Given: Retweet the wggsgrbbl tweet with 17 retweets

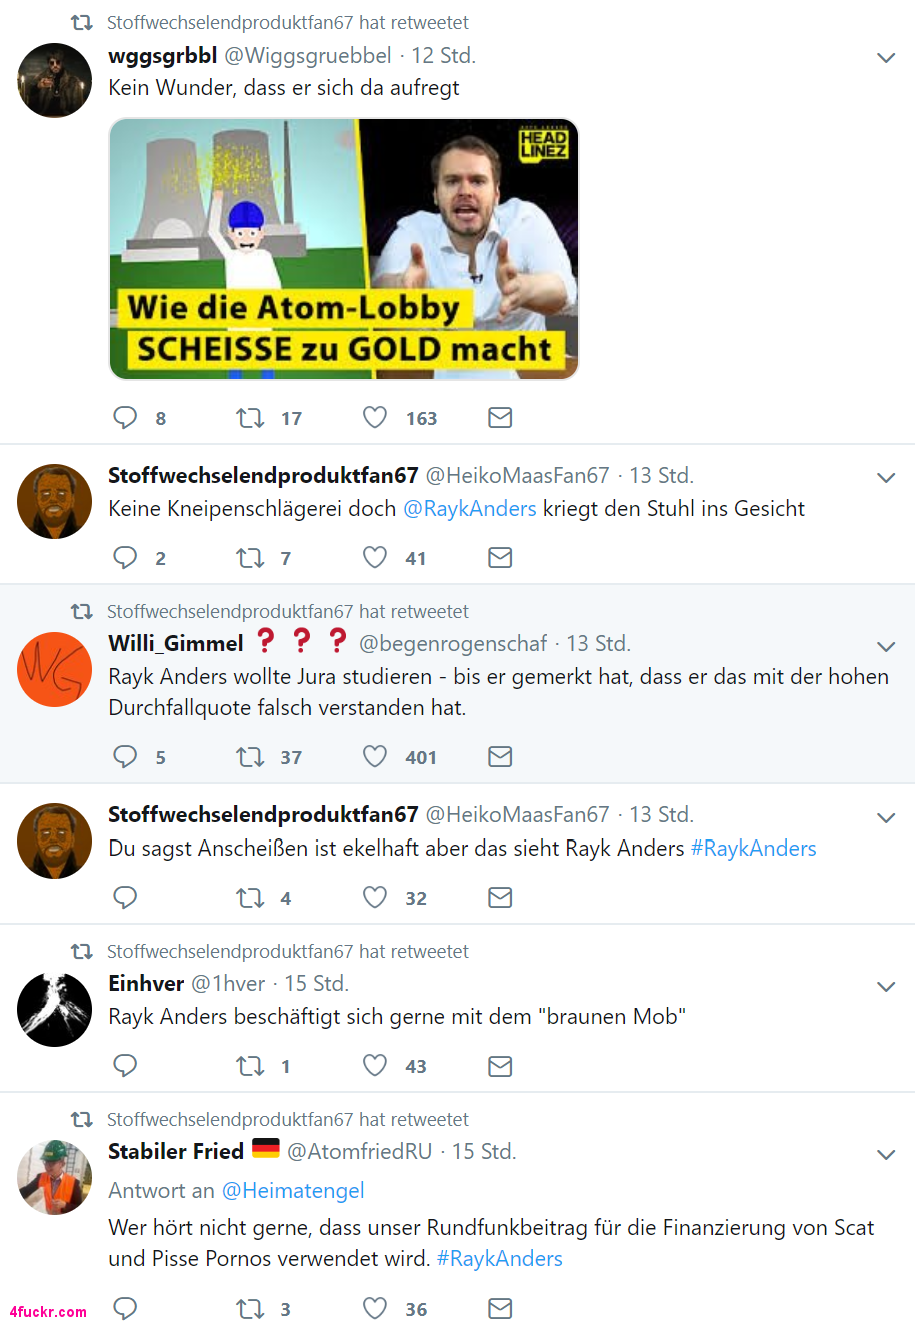Looking at the screenshot, I should tap(250, 417).
